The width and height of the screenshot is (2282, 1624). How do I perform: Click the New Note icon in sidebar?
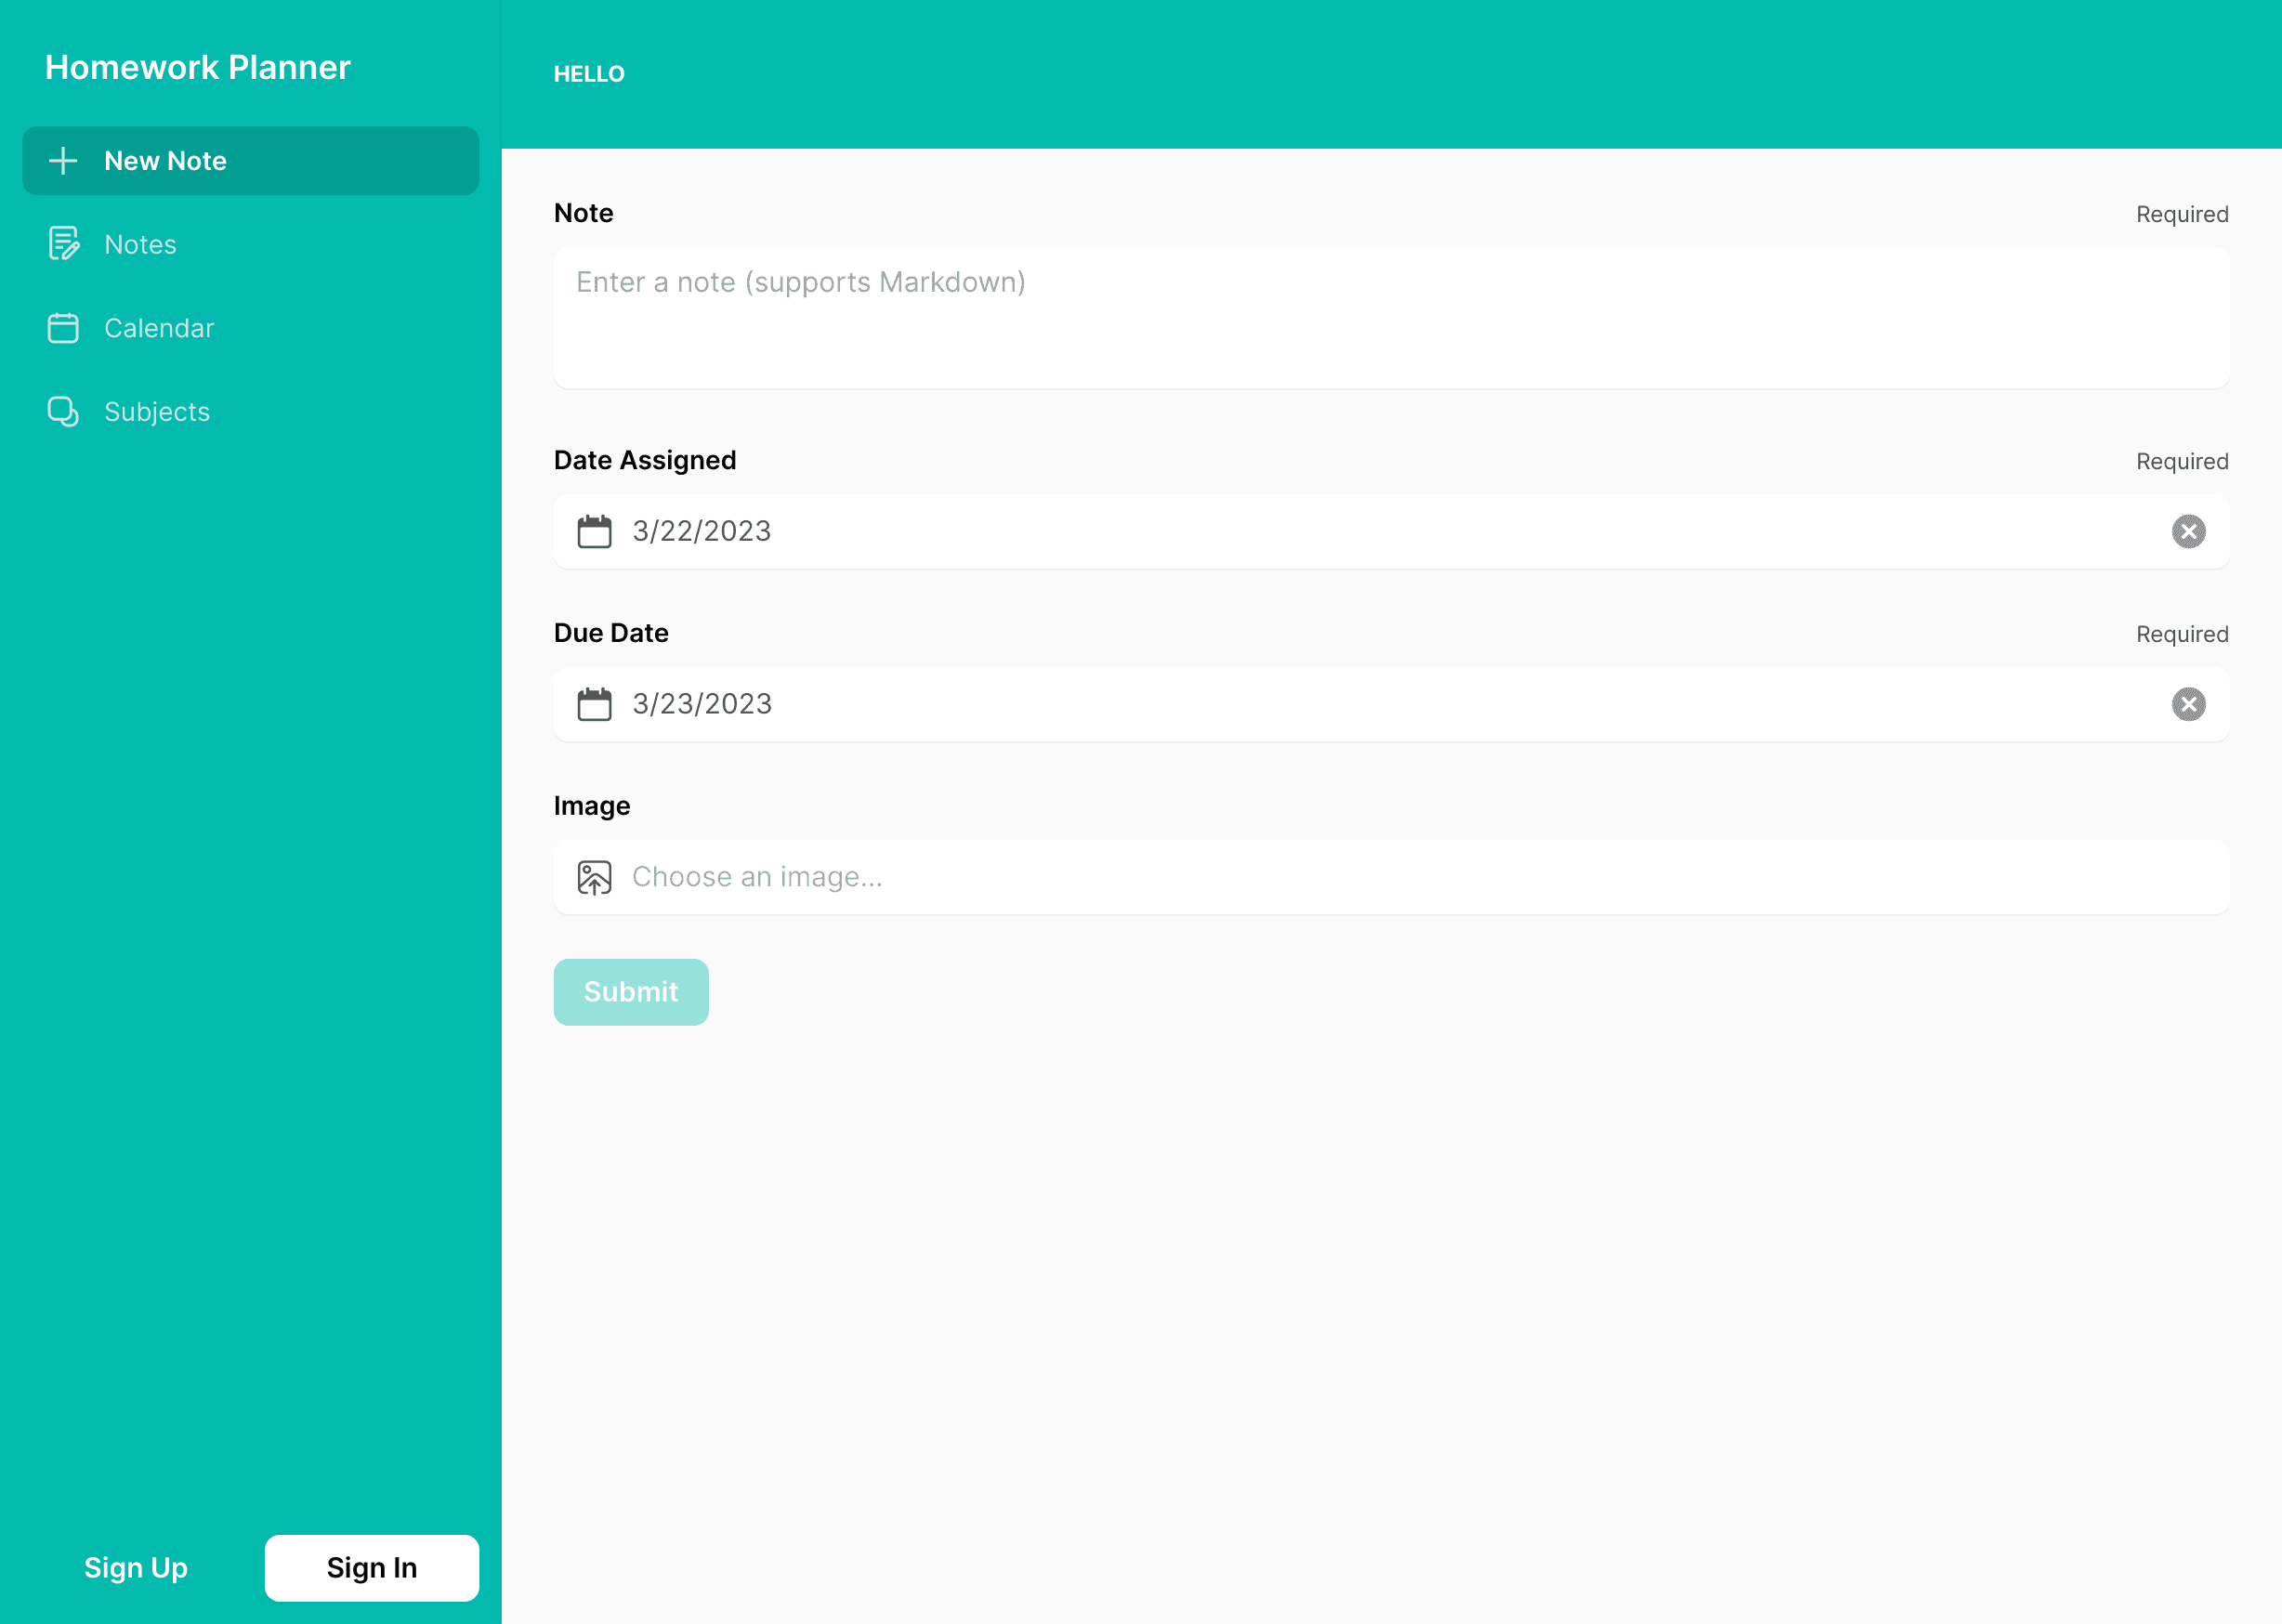tap(63, 160)
